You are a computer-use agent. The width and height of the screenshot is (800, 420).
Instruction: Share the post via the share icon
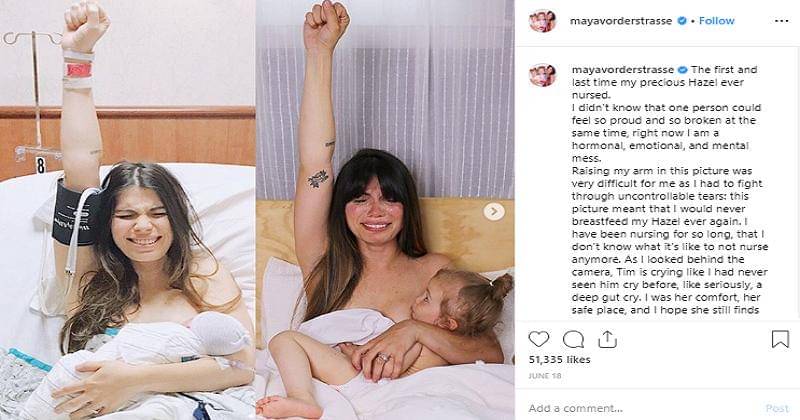pyautogui.click(x=607, y=339)
